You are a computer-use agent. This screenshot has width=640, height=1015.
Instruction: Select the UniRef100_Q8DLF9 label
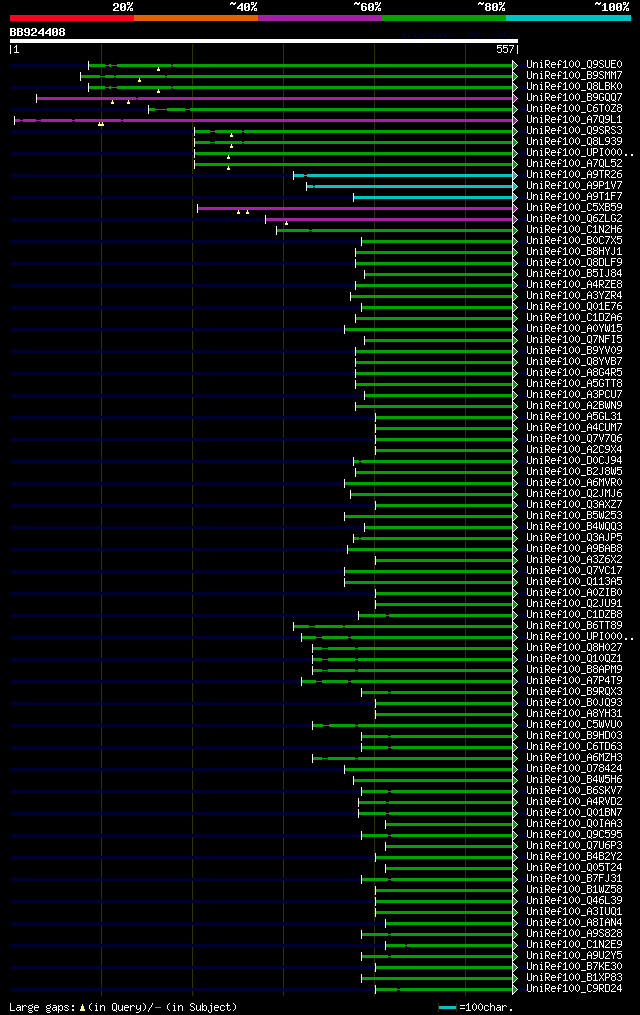point(574,263)
